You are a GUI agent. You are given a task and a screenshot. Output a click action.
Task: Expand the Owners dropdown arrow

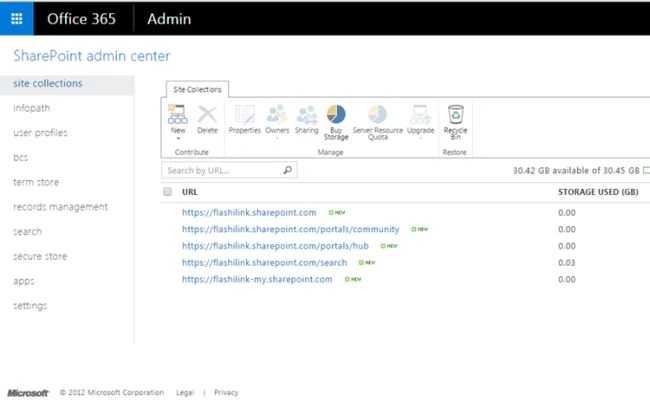(277, 138)
